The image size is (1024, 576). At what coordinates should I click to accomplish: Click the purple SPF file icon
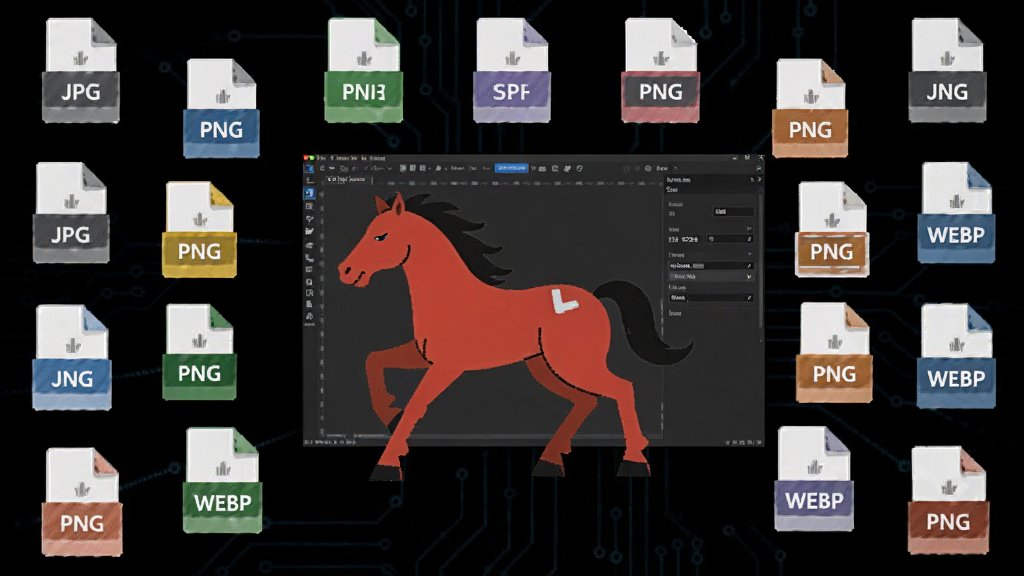pos(511,70)
